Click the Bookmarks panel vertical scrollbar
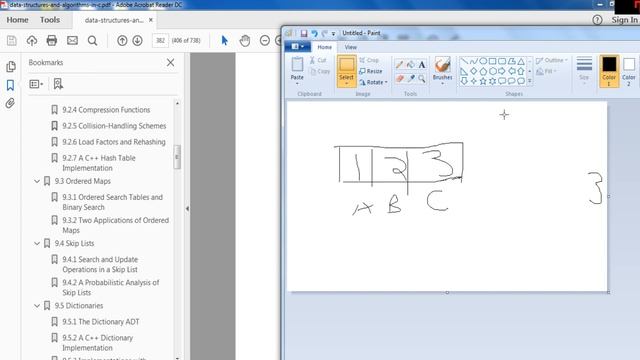The width and height of the screenshot is (640, 360). point(177,157)
